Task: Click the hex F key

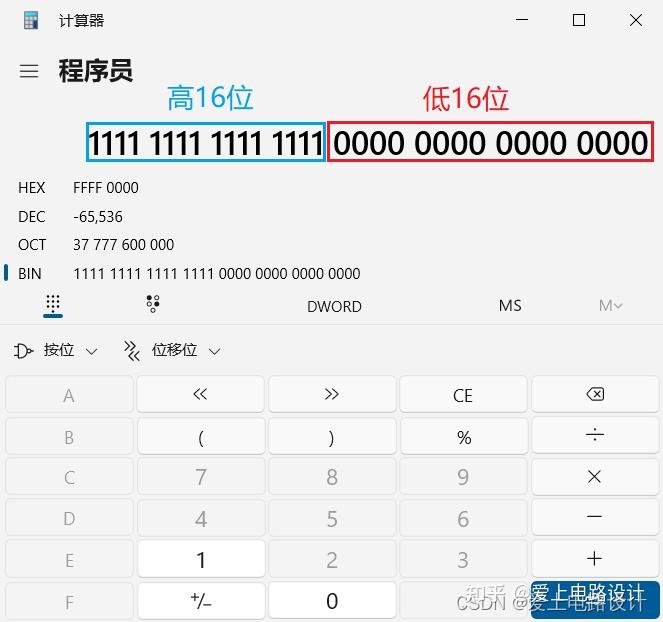Action: (69, 600)
